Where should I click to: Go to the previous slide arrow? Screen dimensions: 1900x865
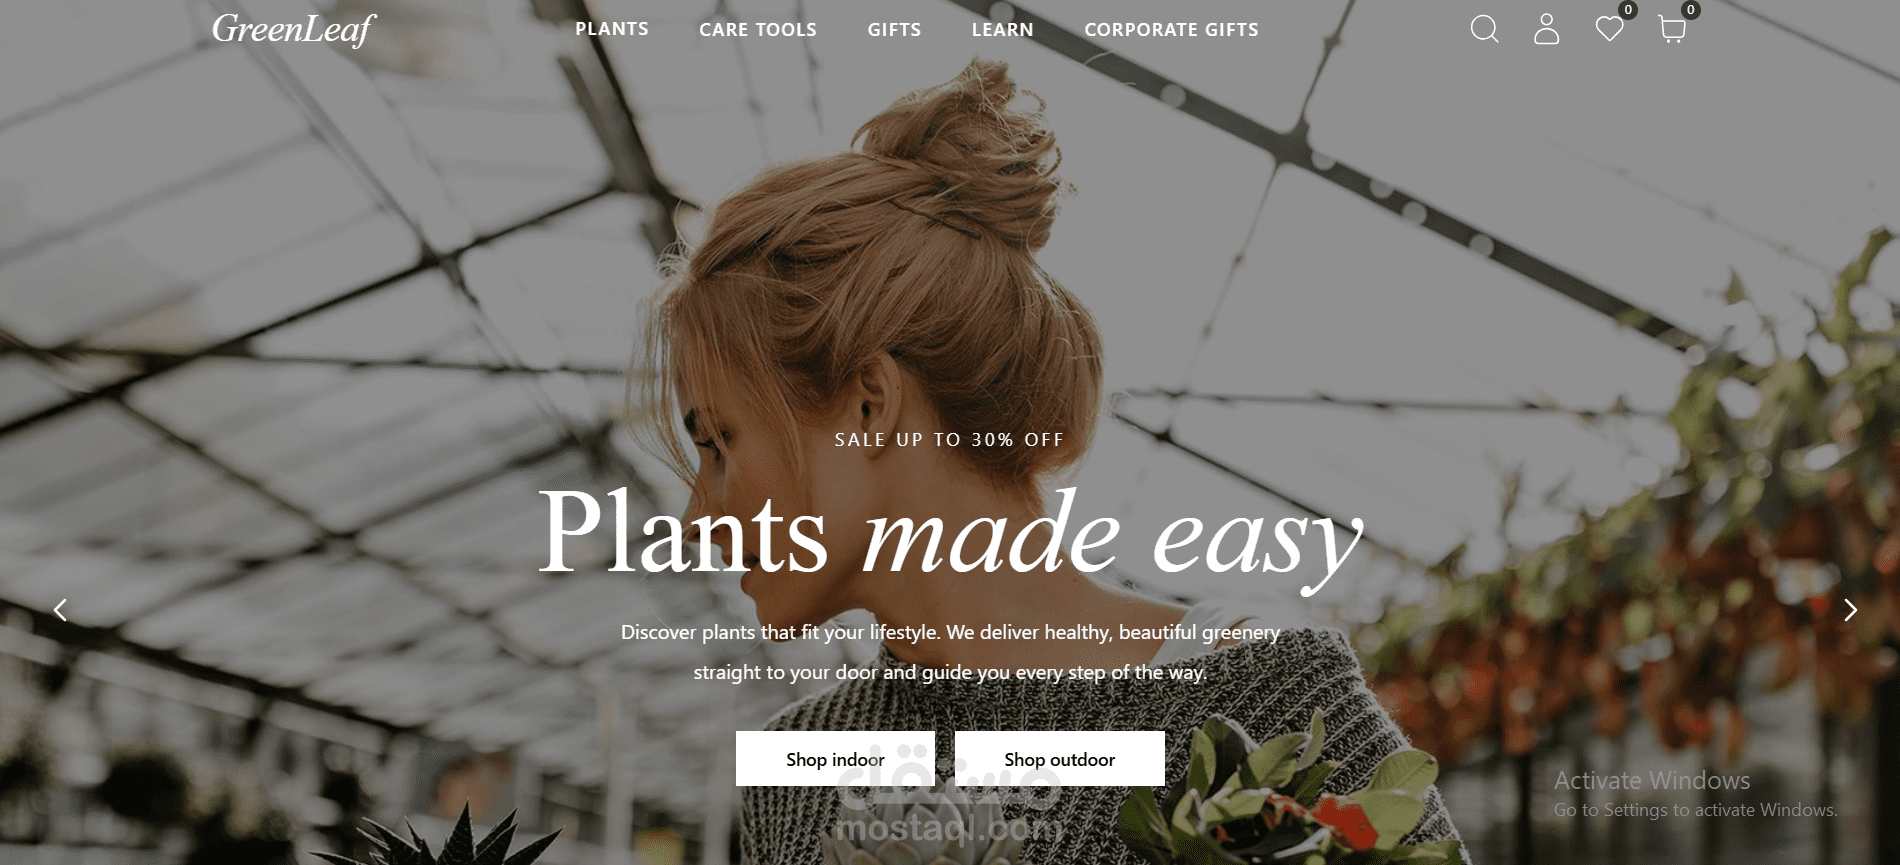coord(60,610)
